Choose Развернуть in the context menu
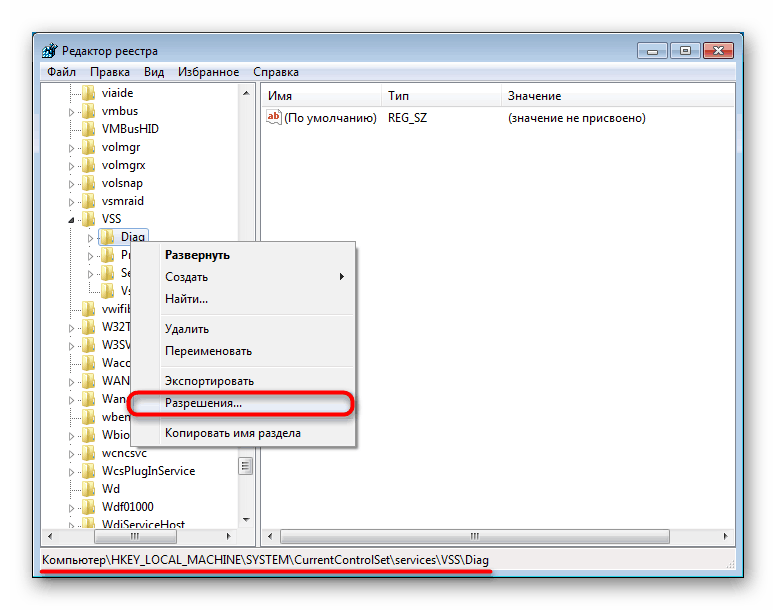The width and height of the screenshot is (776, 610). pos(242,255)
